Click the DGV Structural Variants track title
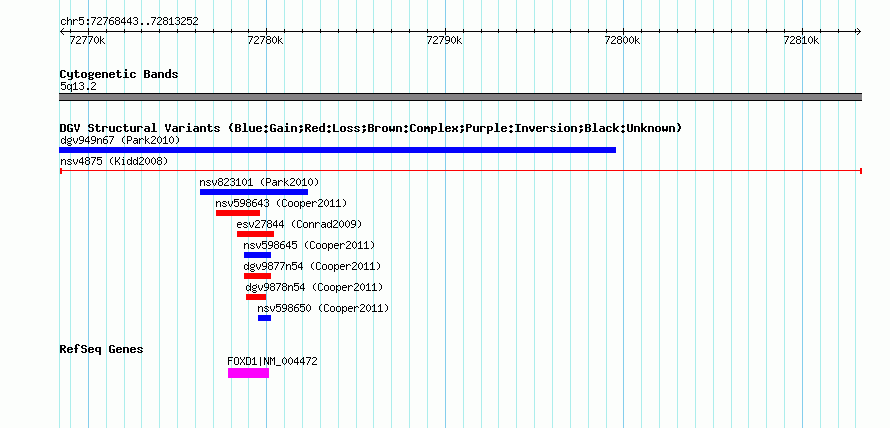 (x=370, y=128)
